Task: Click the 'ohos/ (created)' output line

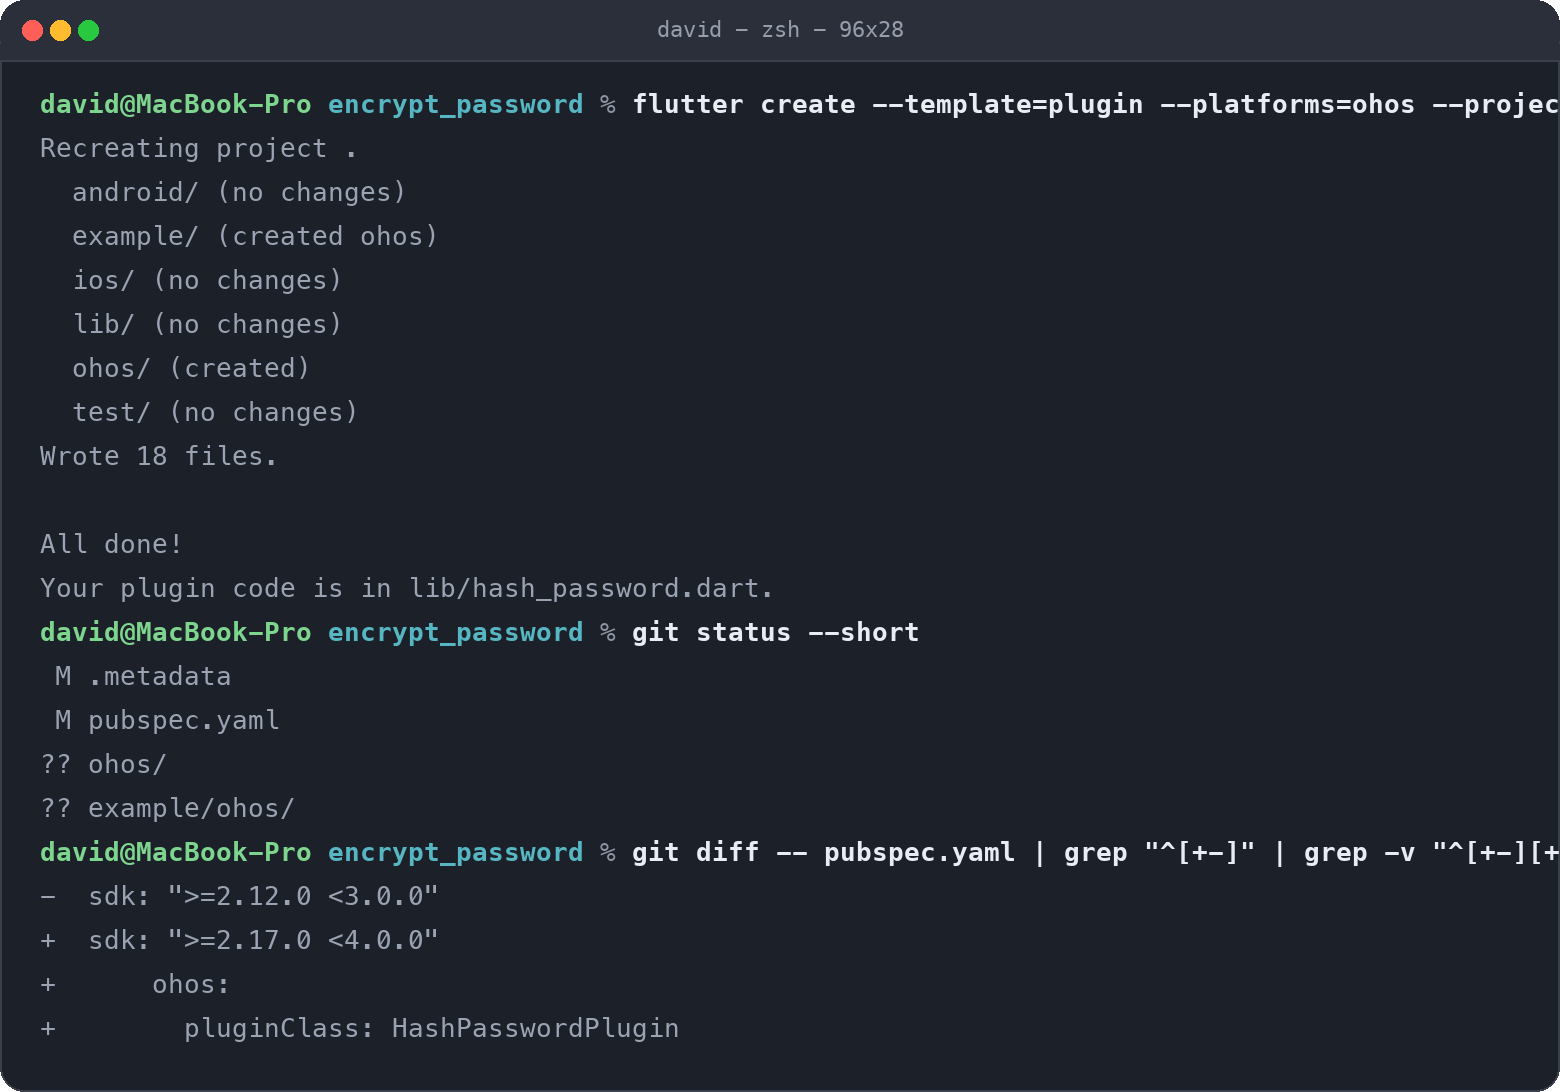Action: click(191, 368)
